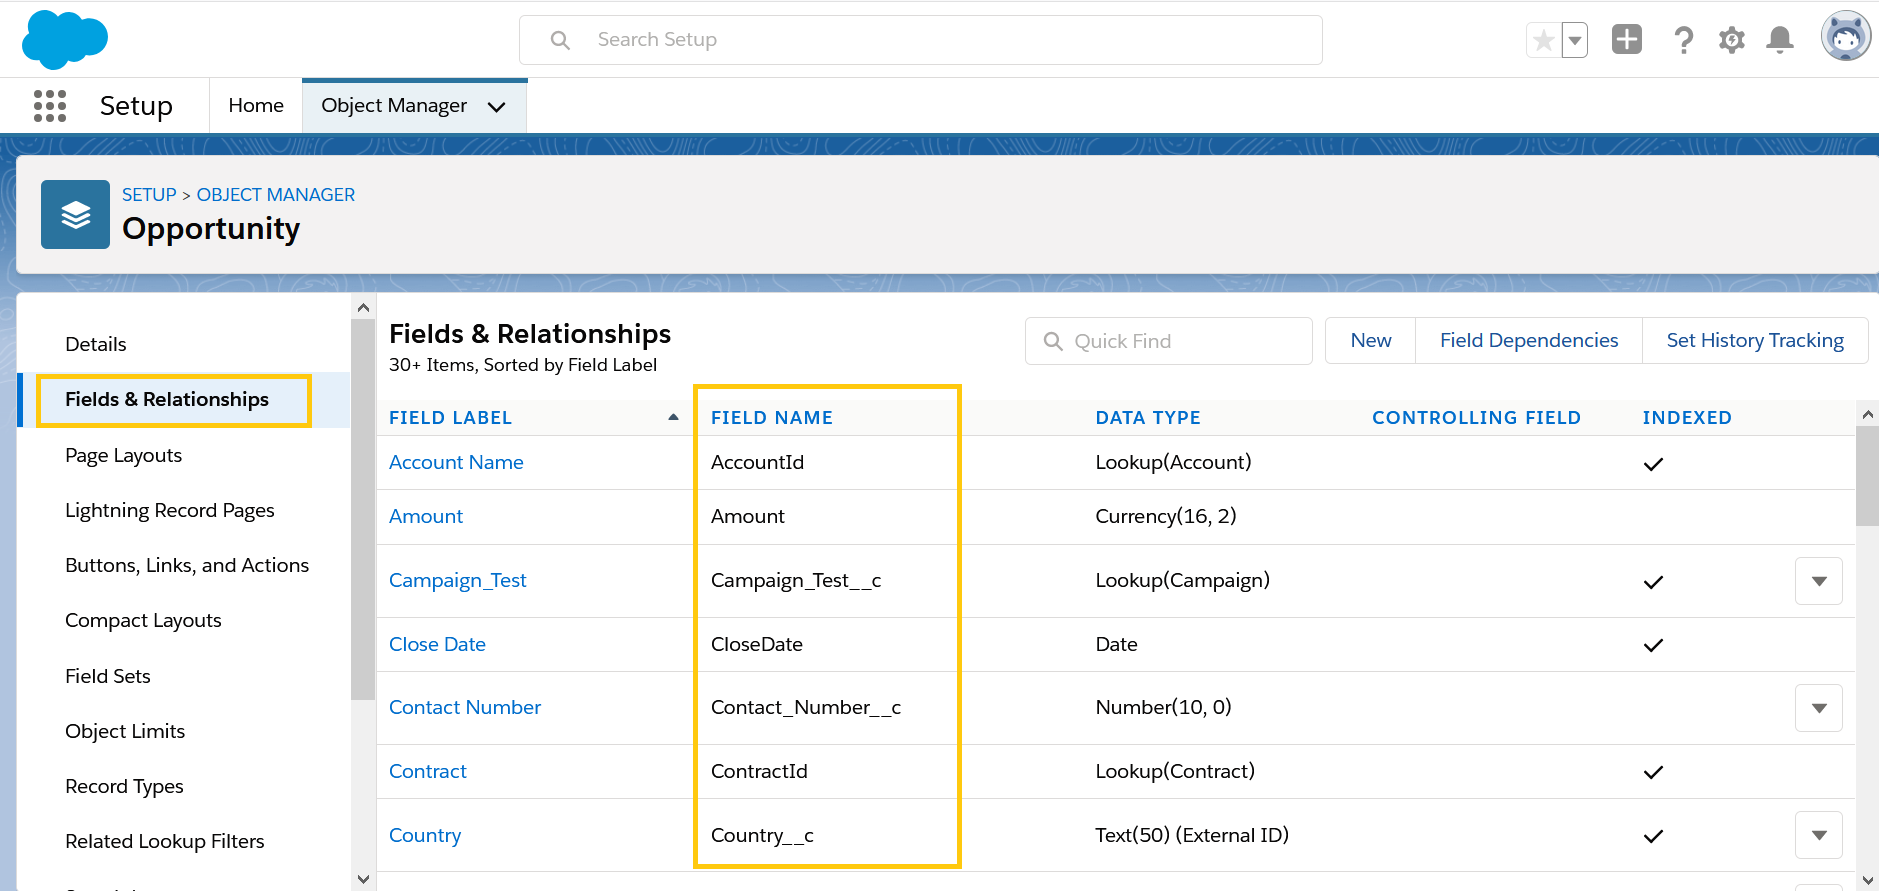The height and width of the screenshot is (891, 1879).
Task: Expand the Object Manager tab chevron
Action: pos(497,107)
